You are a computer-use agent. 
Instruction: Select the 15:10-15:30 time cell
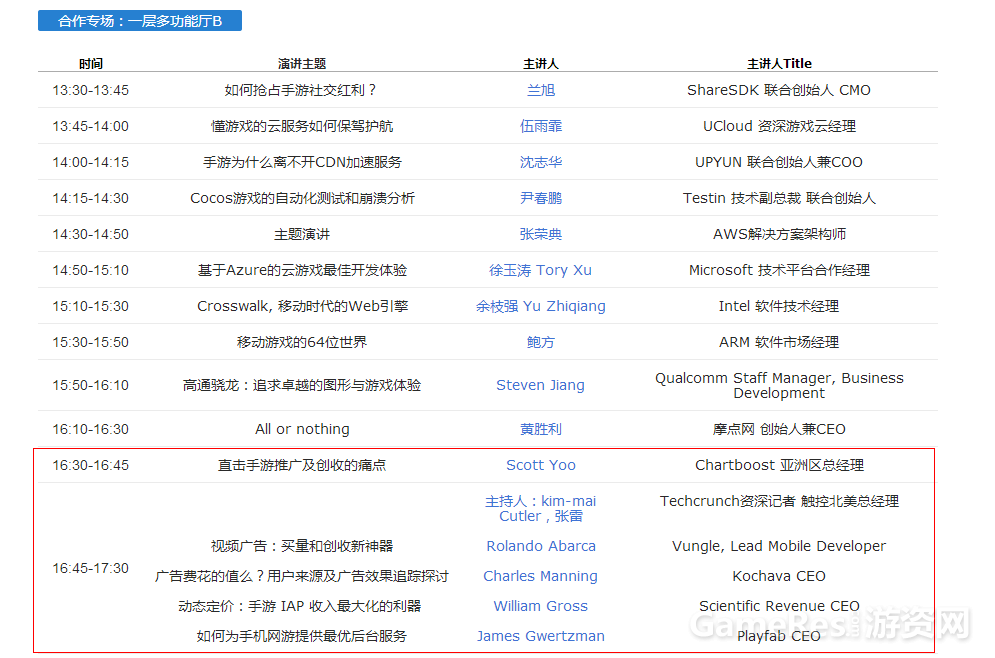91,306
